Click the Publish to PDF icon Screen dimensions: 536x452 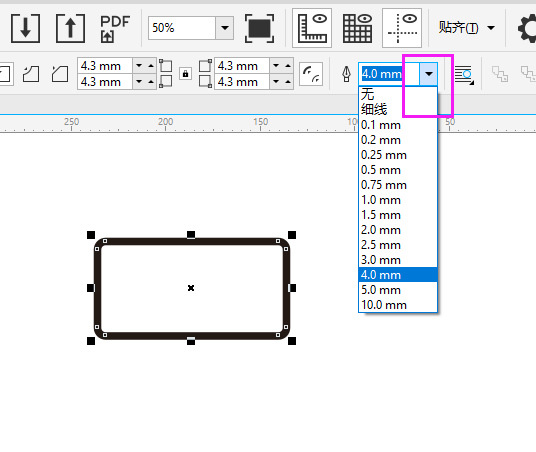coord(115,28)
